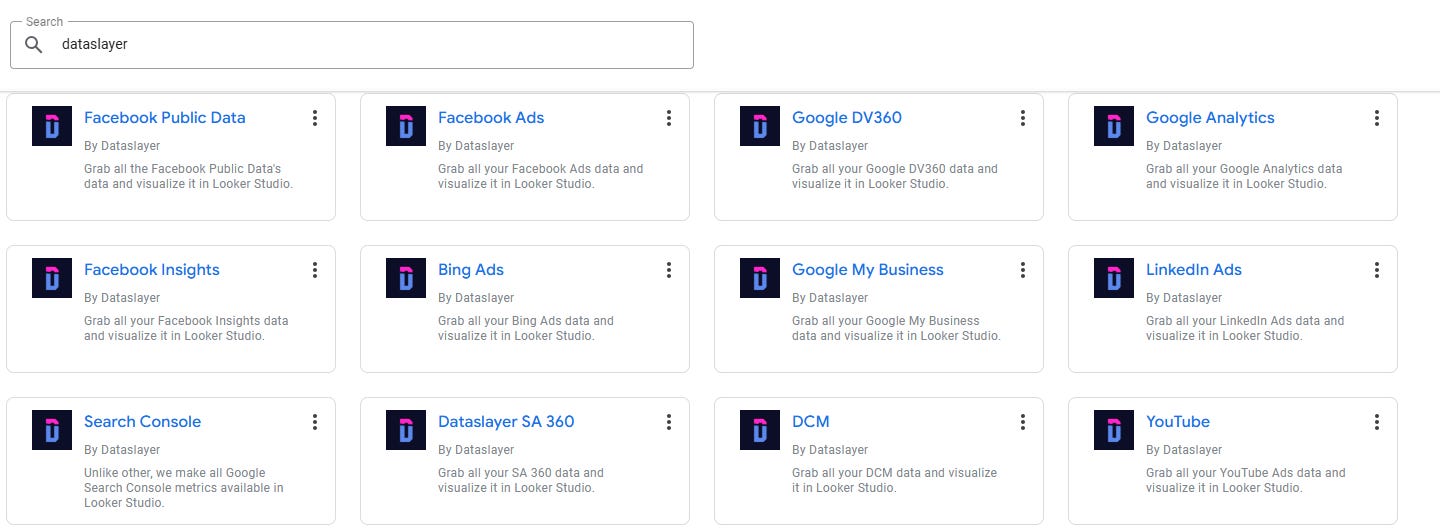This screenshot has height=531, width=1440.
Task: Open more options for LinkedIn Ads
Action: (x=1377, y=270)
